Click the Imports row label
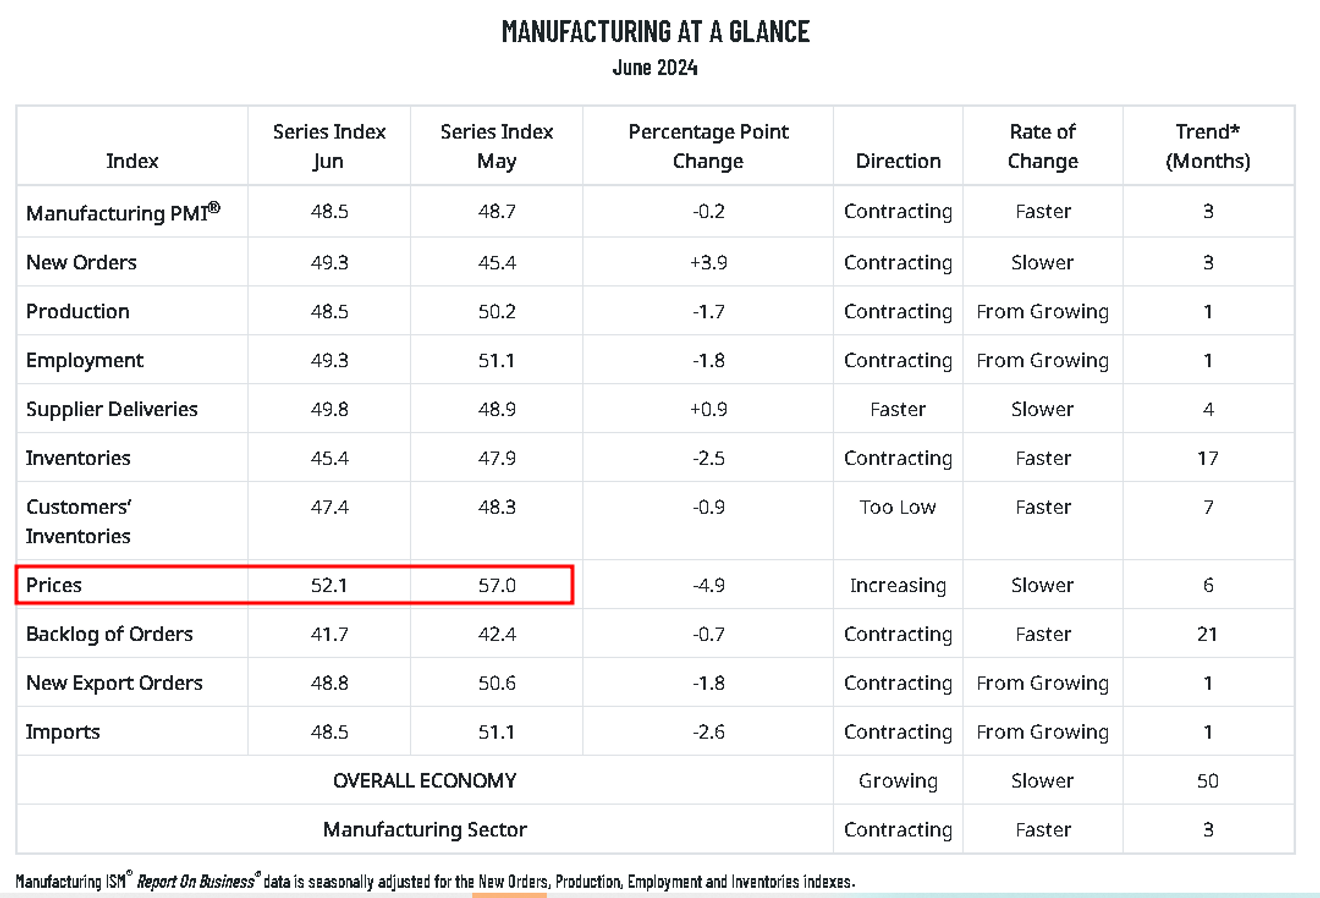Screen dimensions: 1320x898 click(63, 732)
